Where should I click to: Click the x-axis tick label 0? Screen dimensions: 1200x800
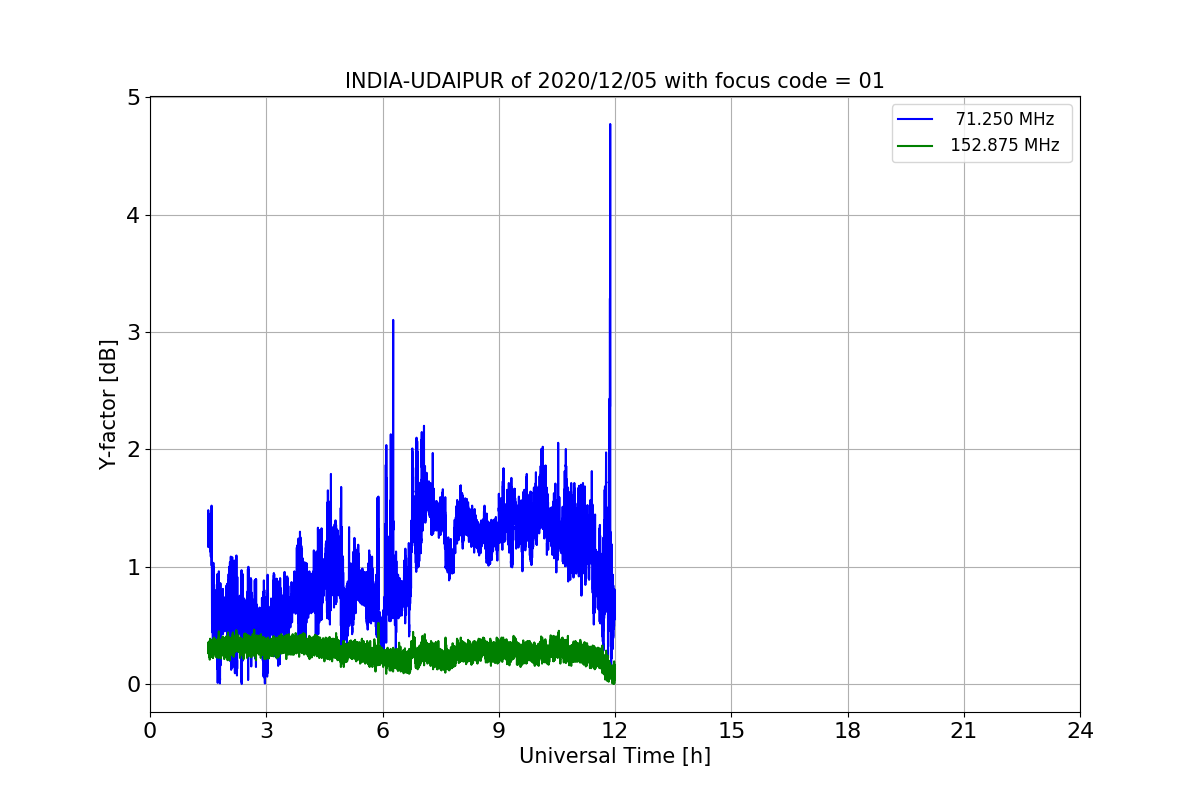150,731
